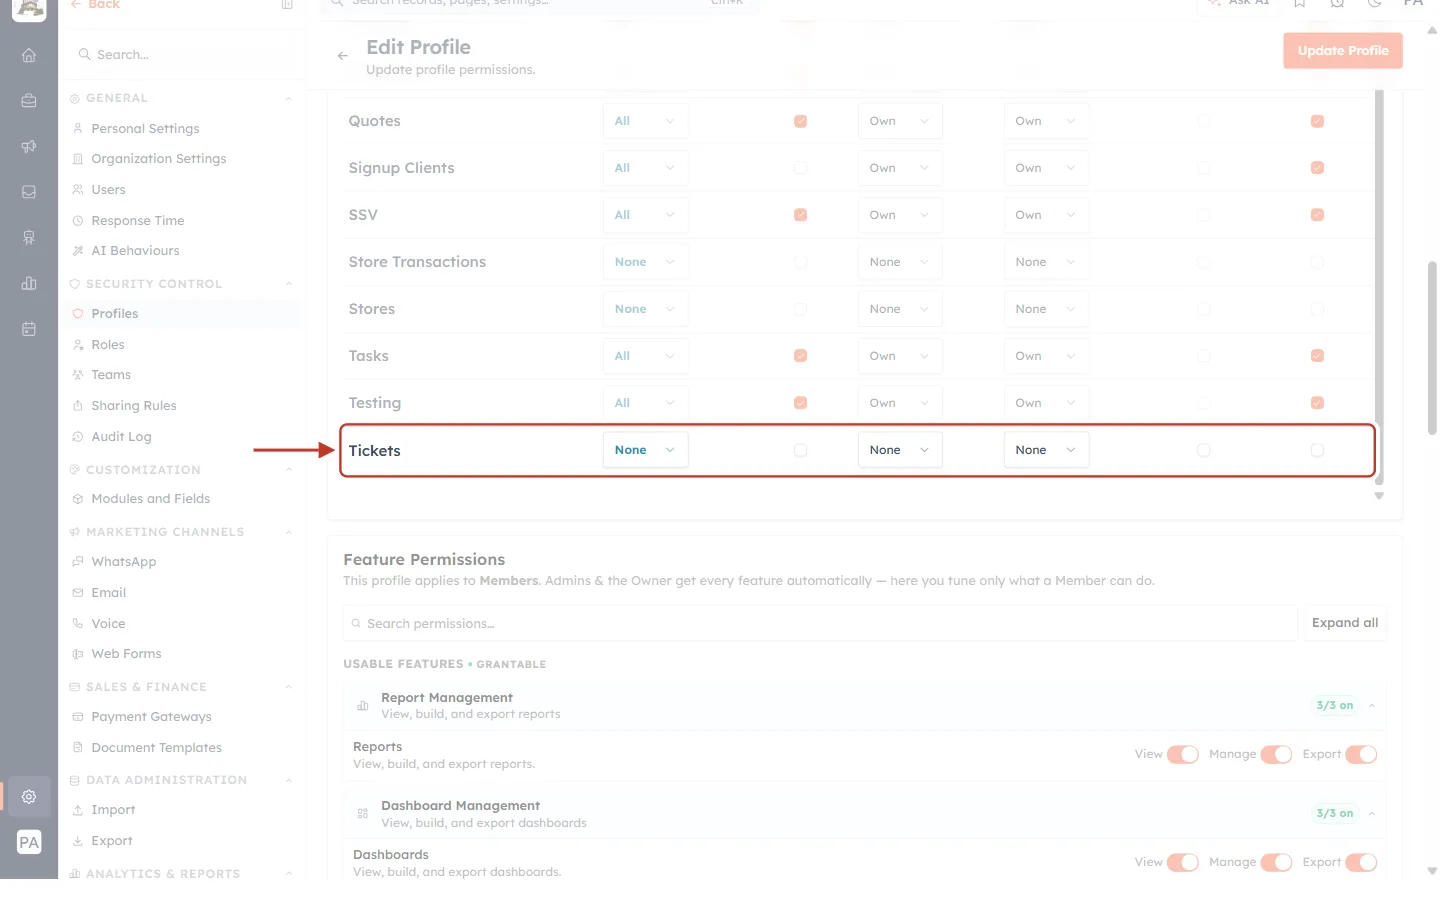
Task: Collapse the Report Management group chevron
Action: pos(1372,706)
